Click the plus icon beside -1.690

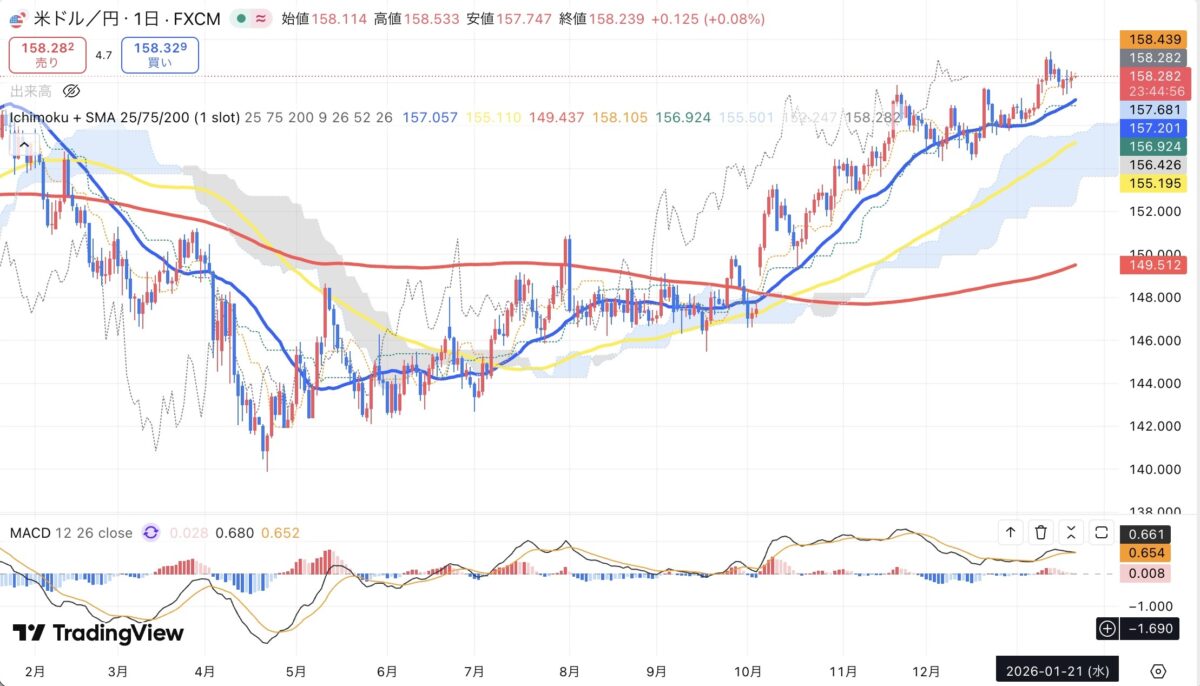click(x=1106, y=629)
